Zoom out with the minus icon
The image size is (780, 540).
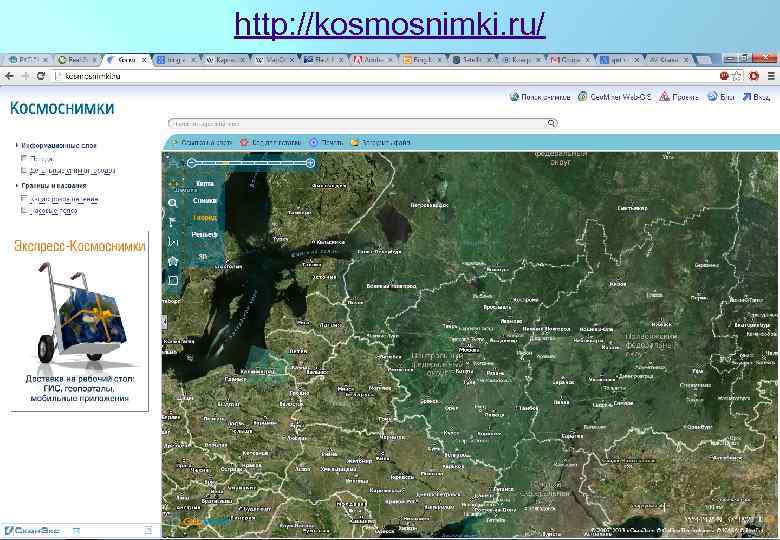(x=192, y=163)
